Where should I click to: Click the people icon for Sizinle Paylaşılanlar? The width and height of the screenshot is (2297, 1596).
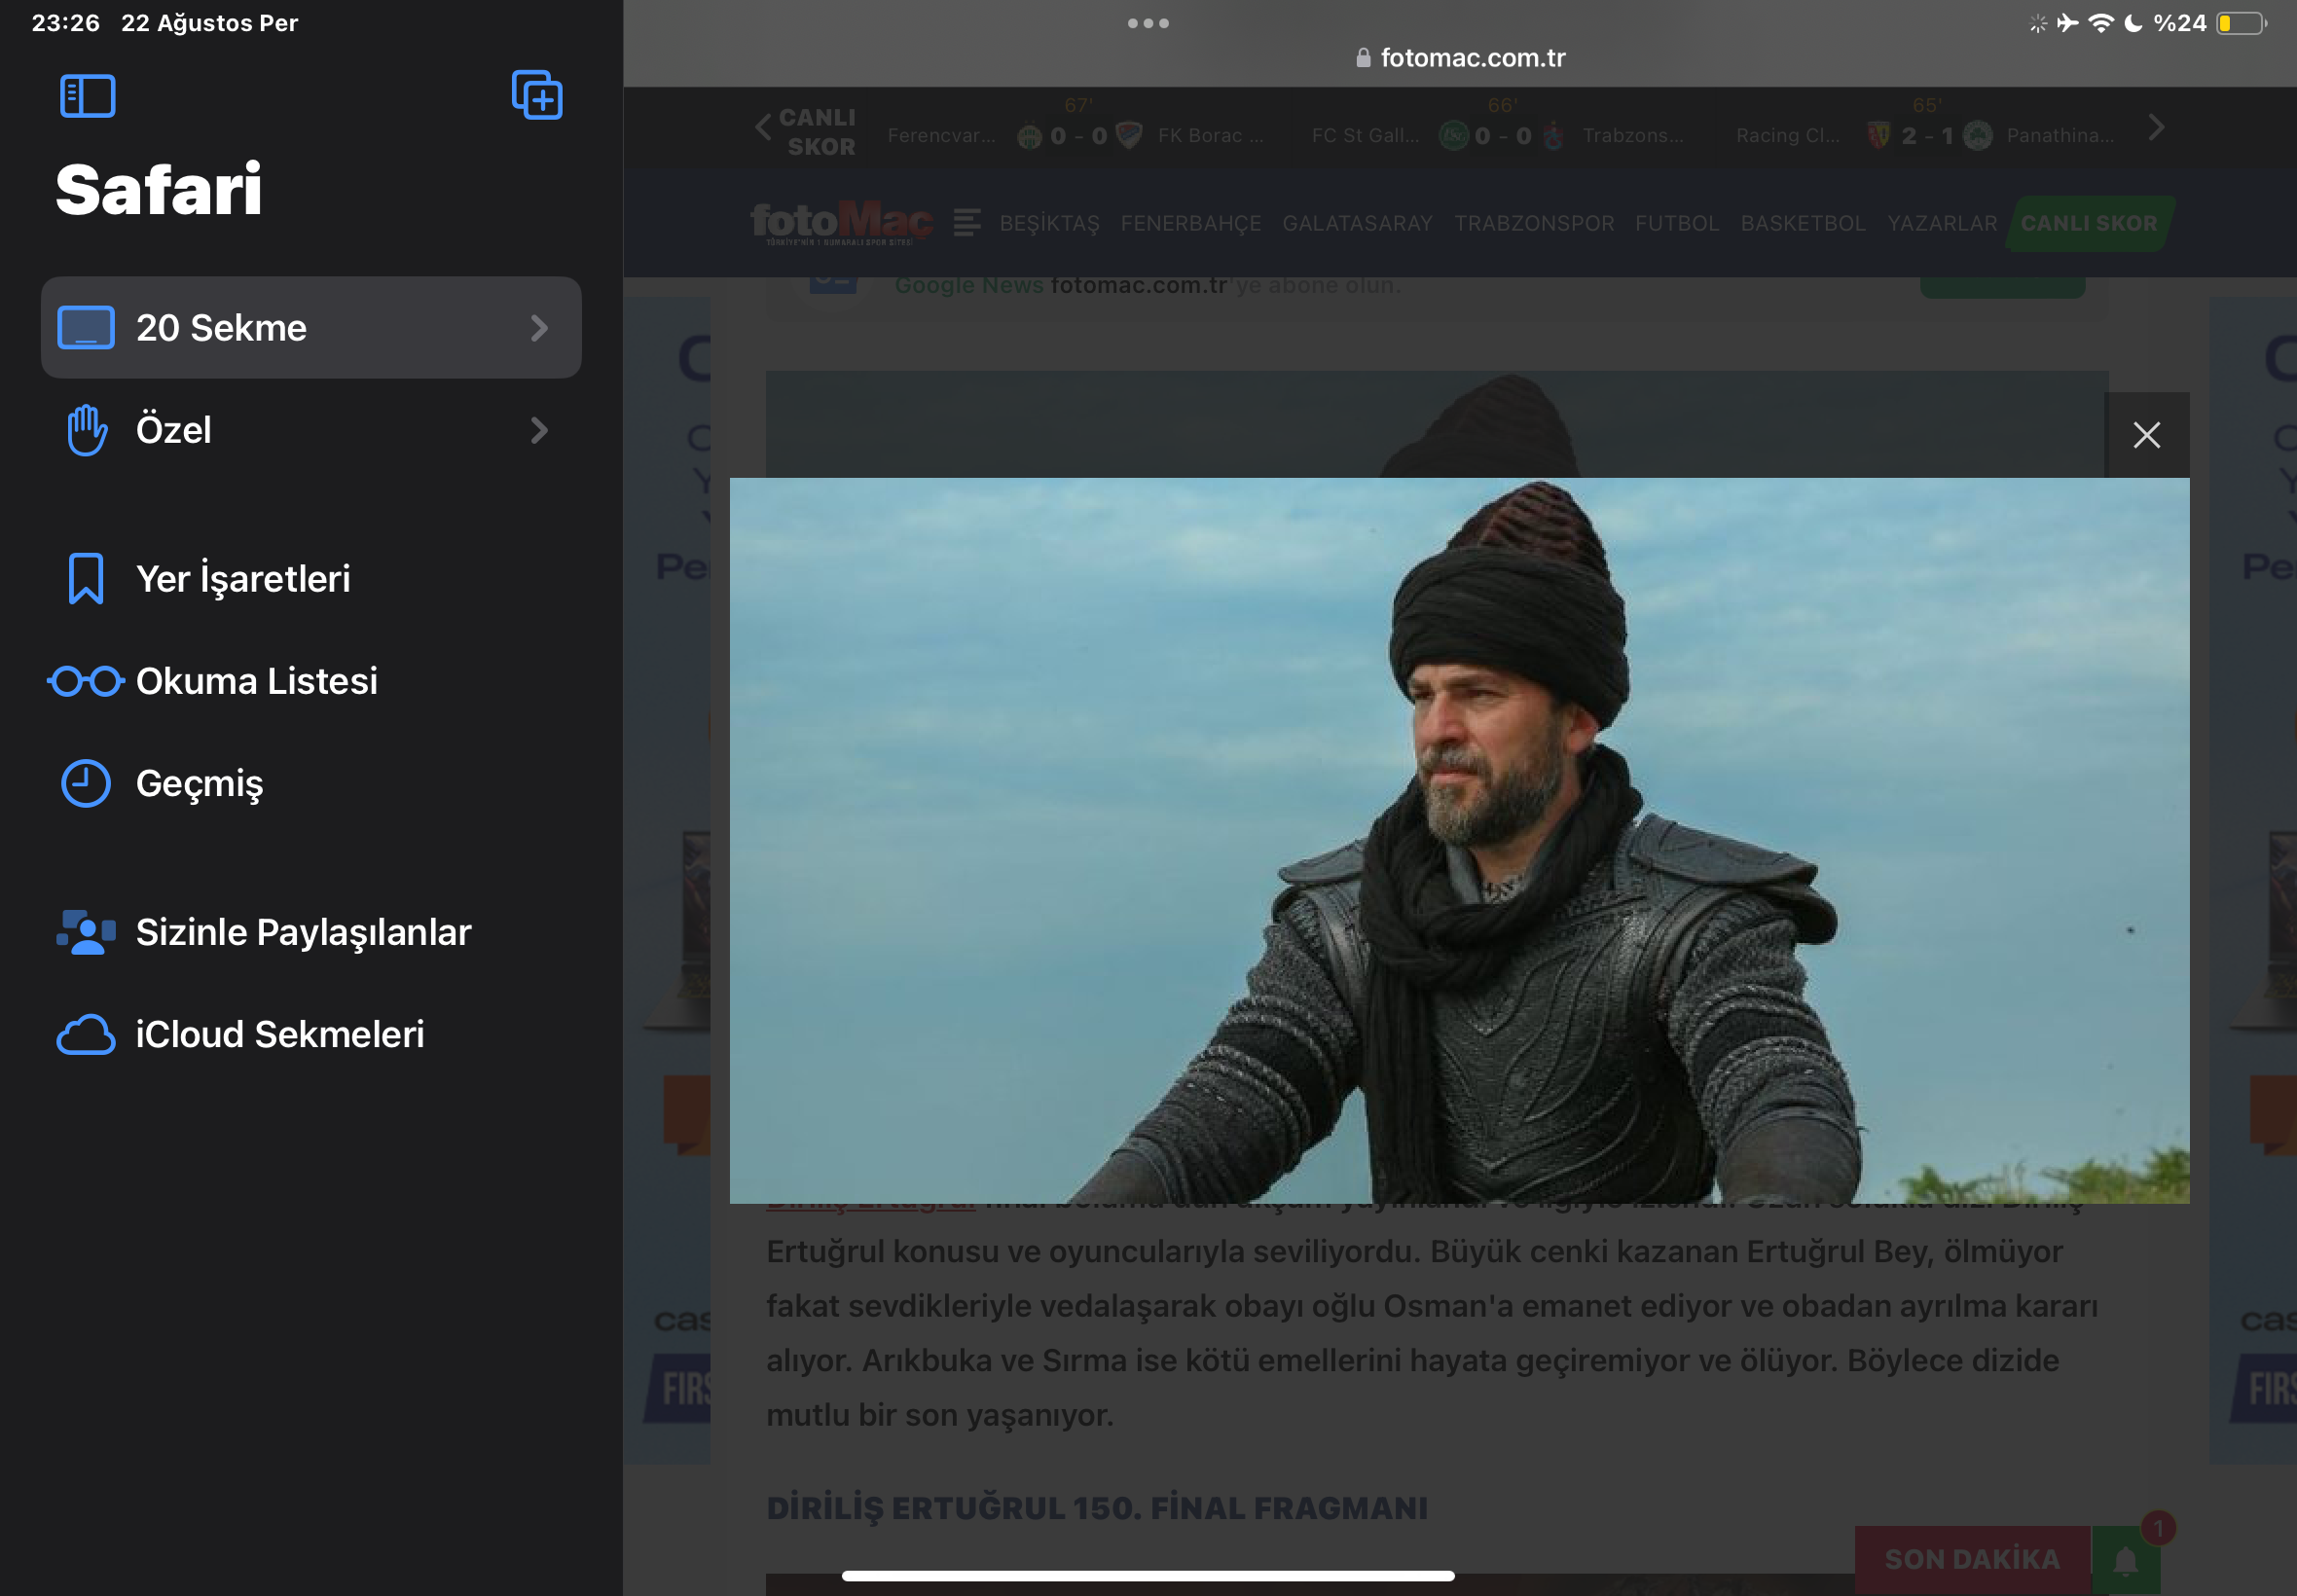(x=86, y=932)
